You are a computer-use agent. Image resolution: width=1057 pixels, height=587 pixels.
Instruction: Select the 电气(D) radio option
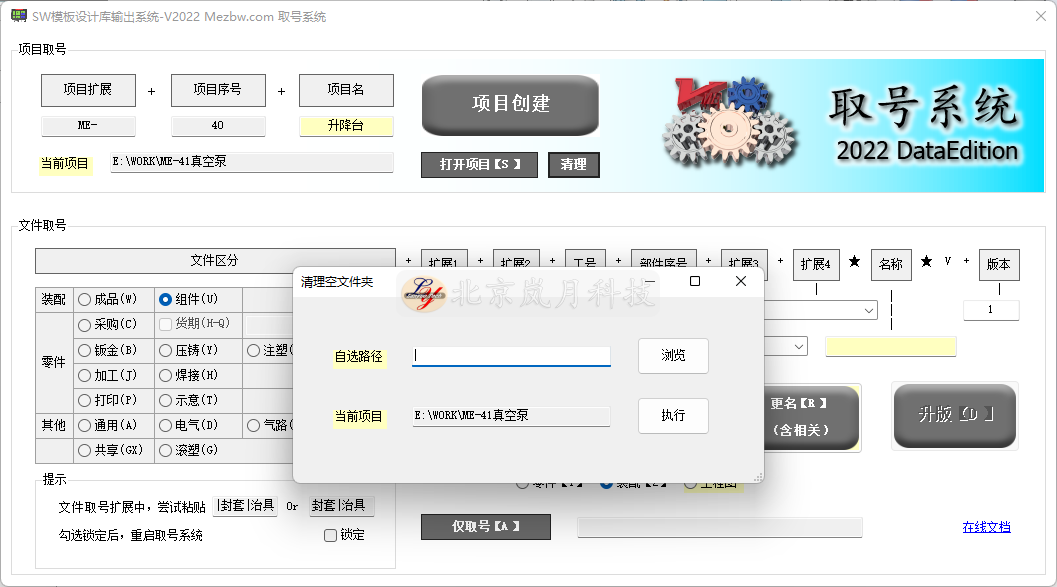[x=166, y=425]
